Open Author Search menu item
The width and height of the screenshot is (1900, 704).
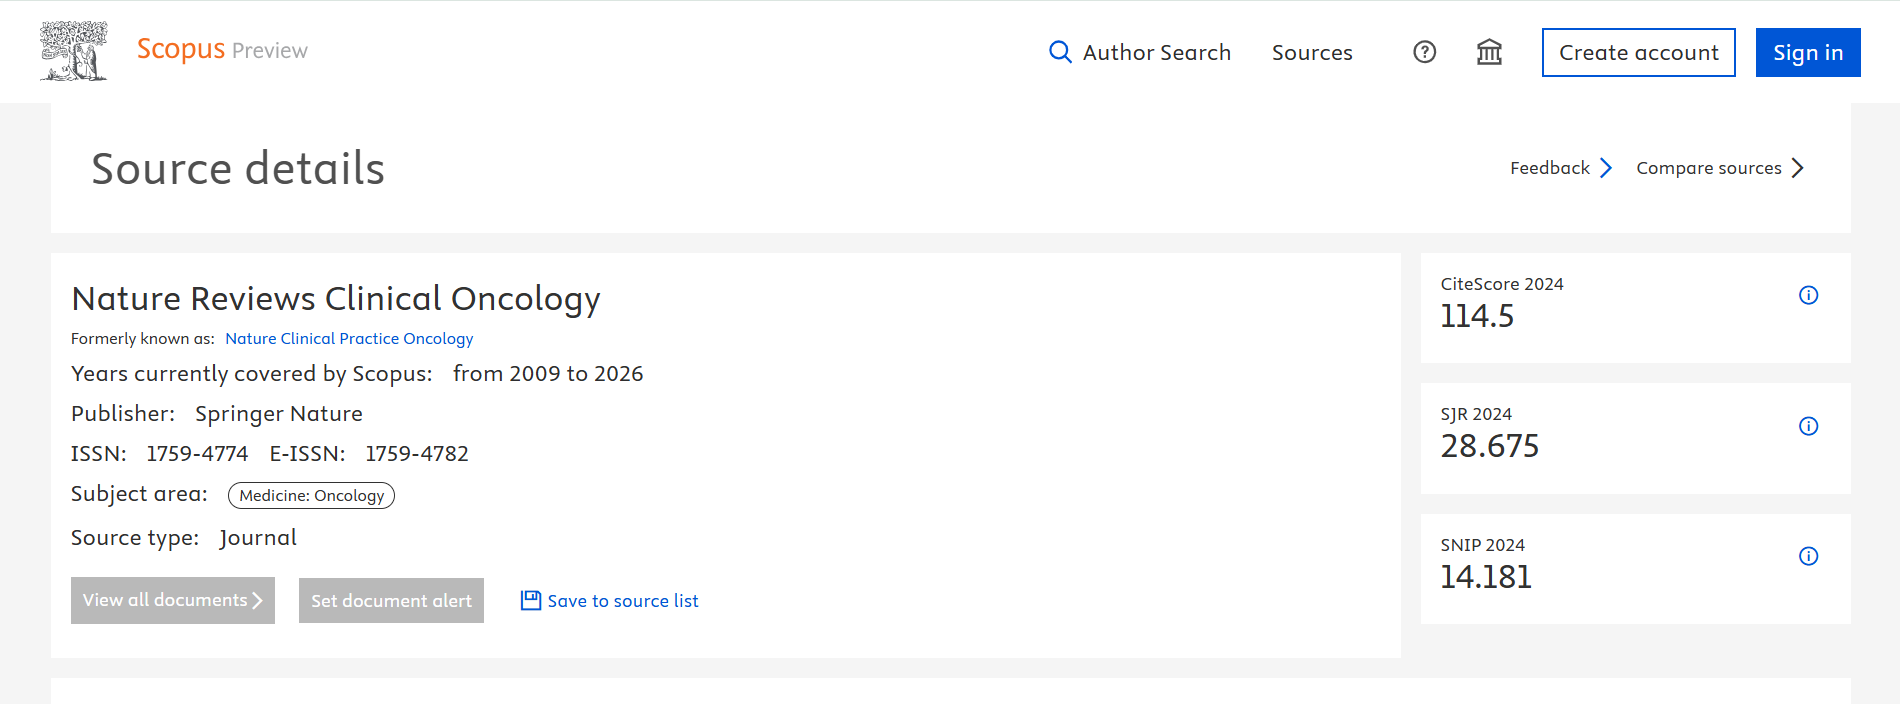[1156, 52]
